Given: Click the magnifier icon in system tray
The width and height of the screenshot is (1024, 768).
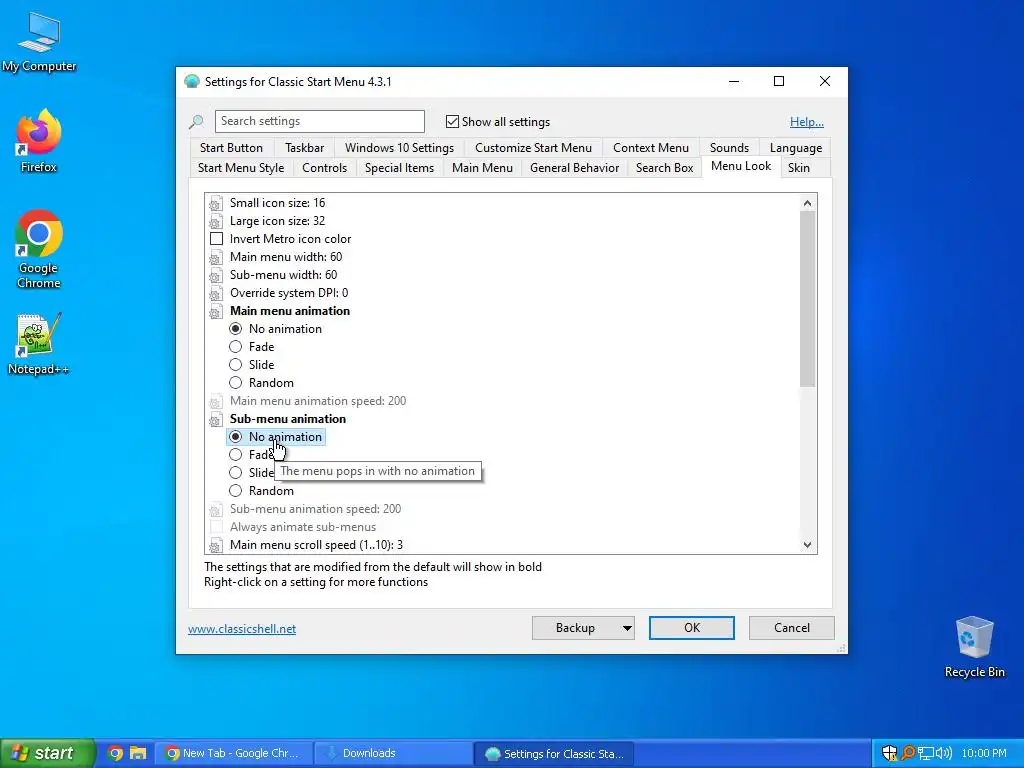Looking at the screenshot, I should (x=908, y=753).
